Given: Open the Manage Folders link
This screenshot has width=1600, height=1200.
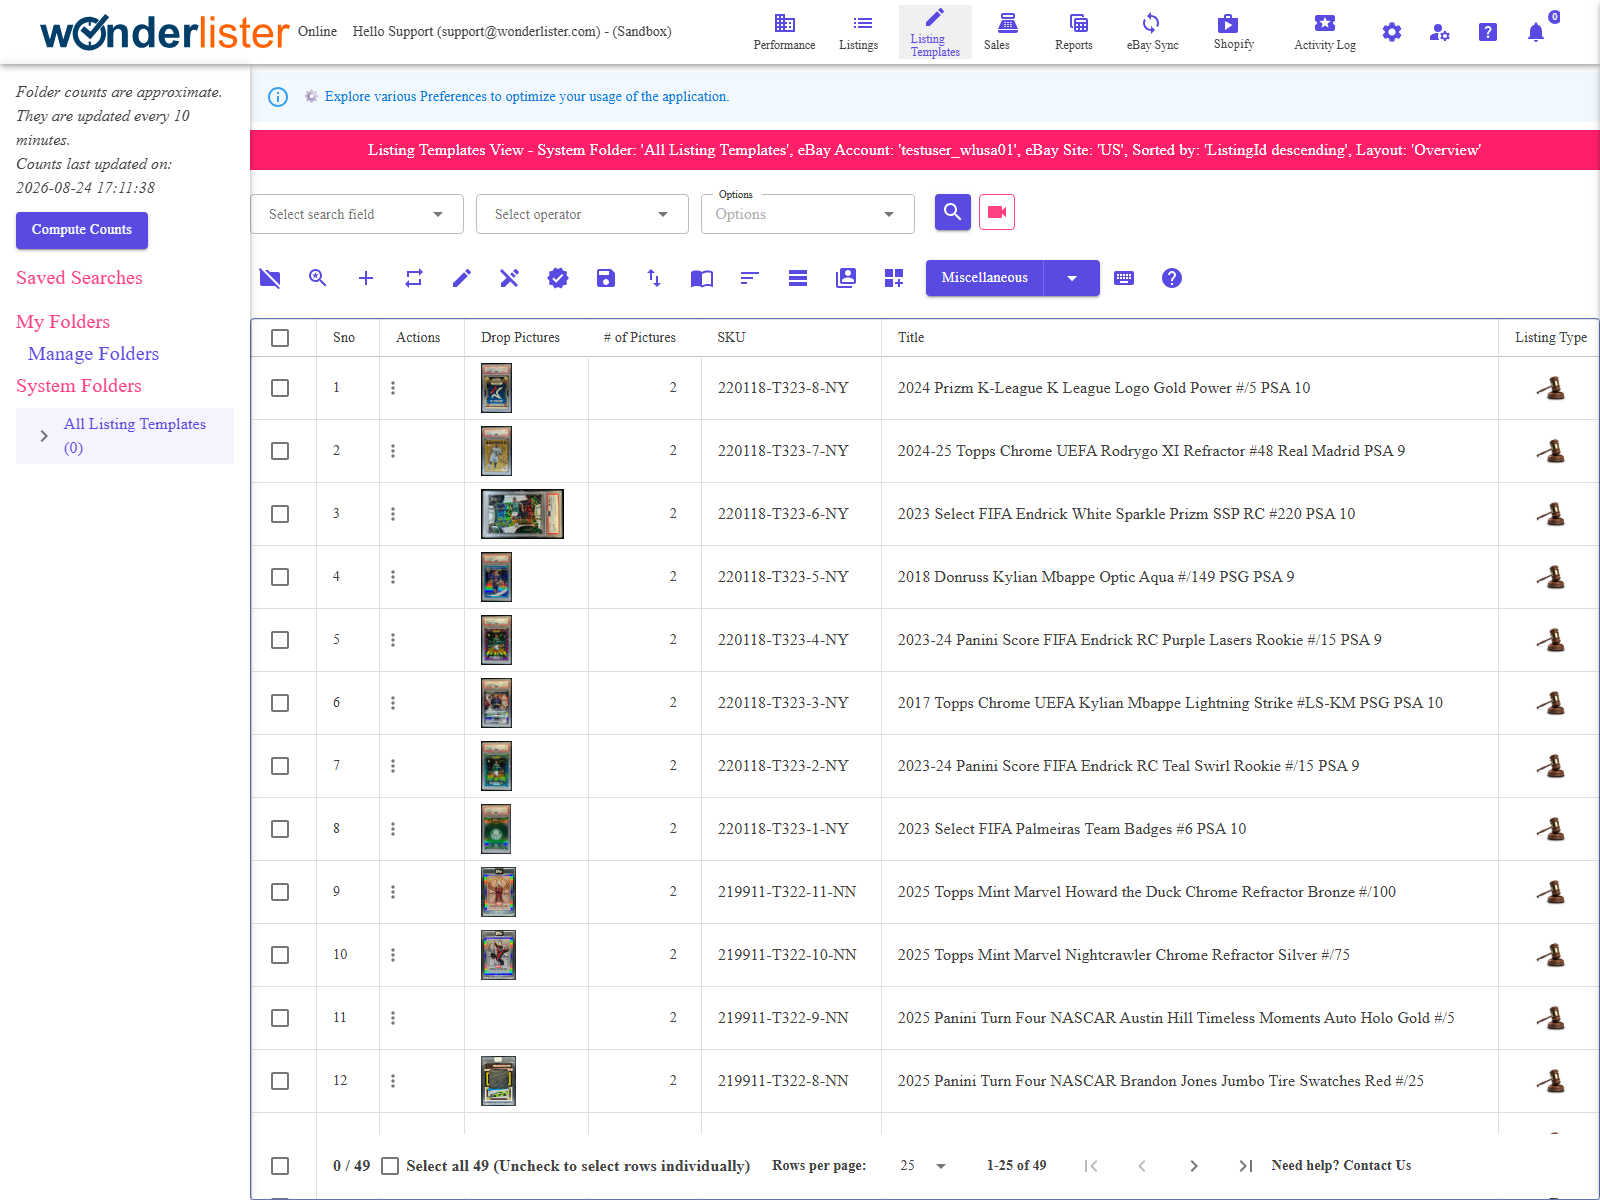Looking at the screenshot, I should coord(94,354).
